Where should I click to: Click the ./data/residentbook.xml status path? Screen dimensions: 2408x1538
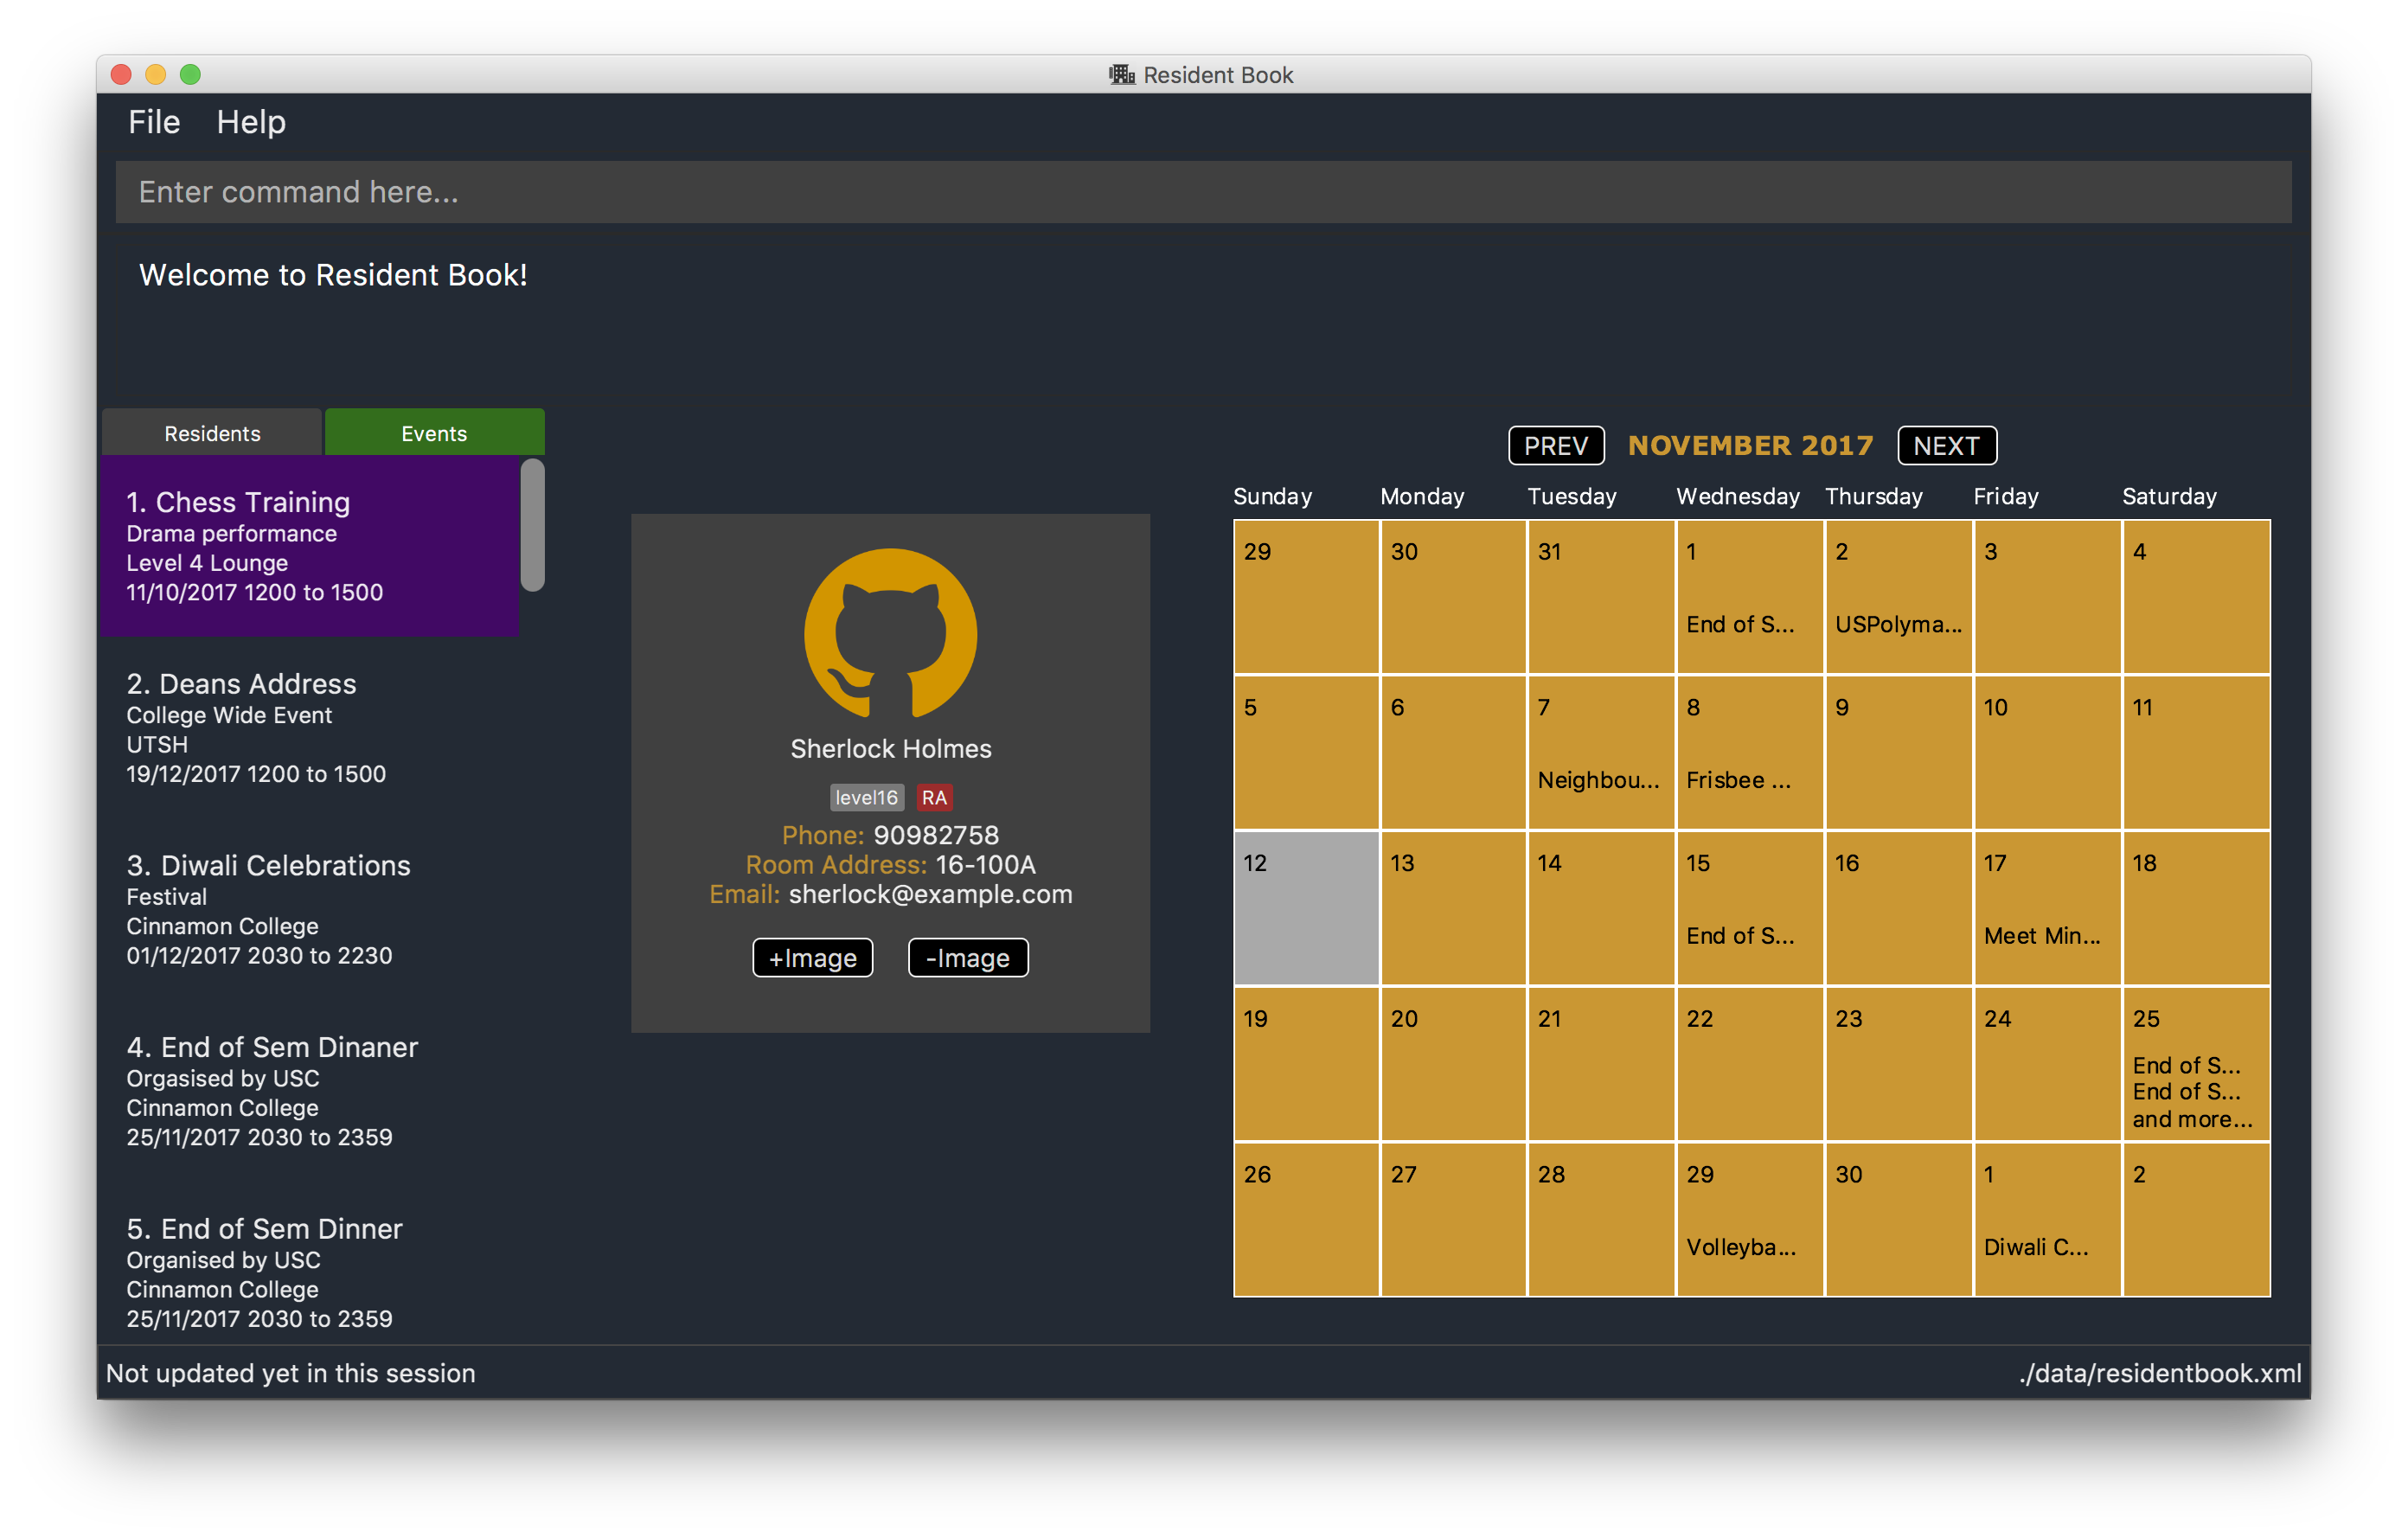(x=2160, y=1373)
